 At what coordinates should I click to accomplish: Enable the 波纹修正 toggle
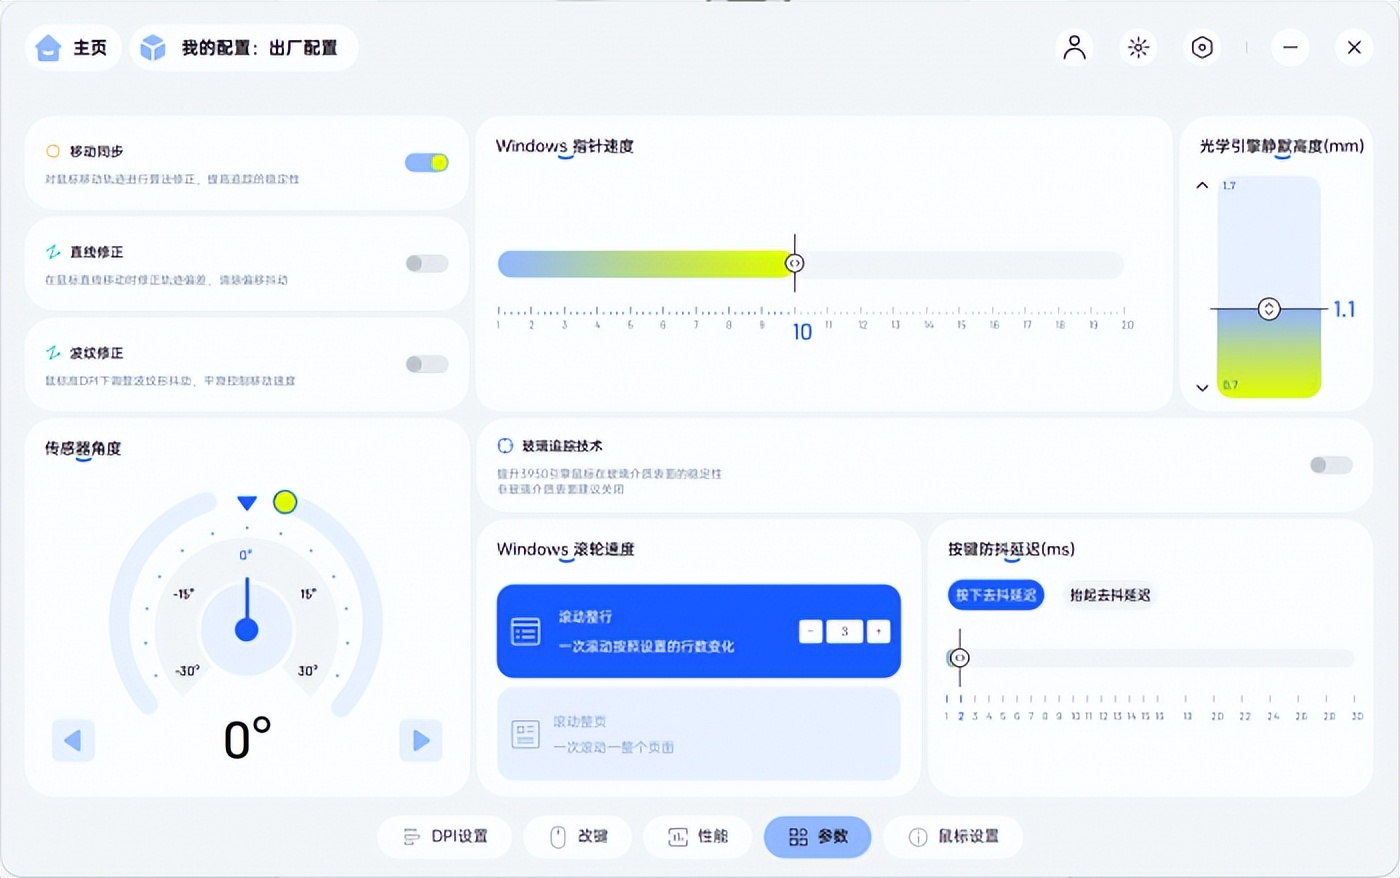click(426, 363)
